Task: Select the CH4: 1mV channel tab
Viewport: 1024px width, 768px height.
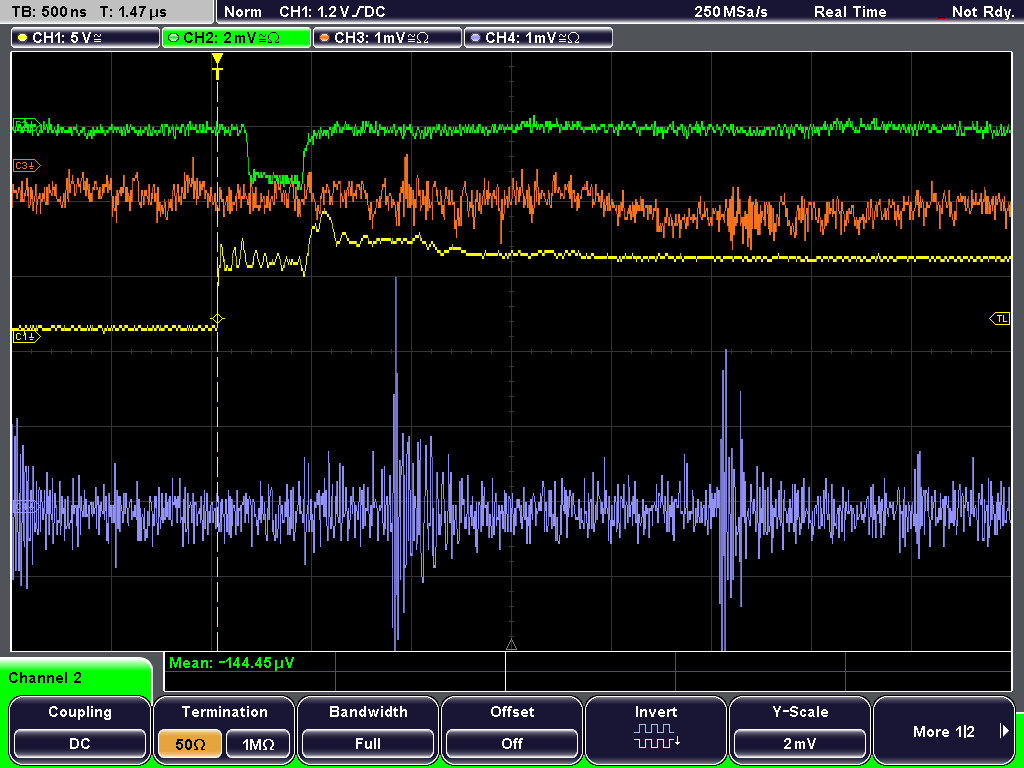Action: click(x=538, y=38)
